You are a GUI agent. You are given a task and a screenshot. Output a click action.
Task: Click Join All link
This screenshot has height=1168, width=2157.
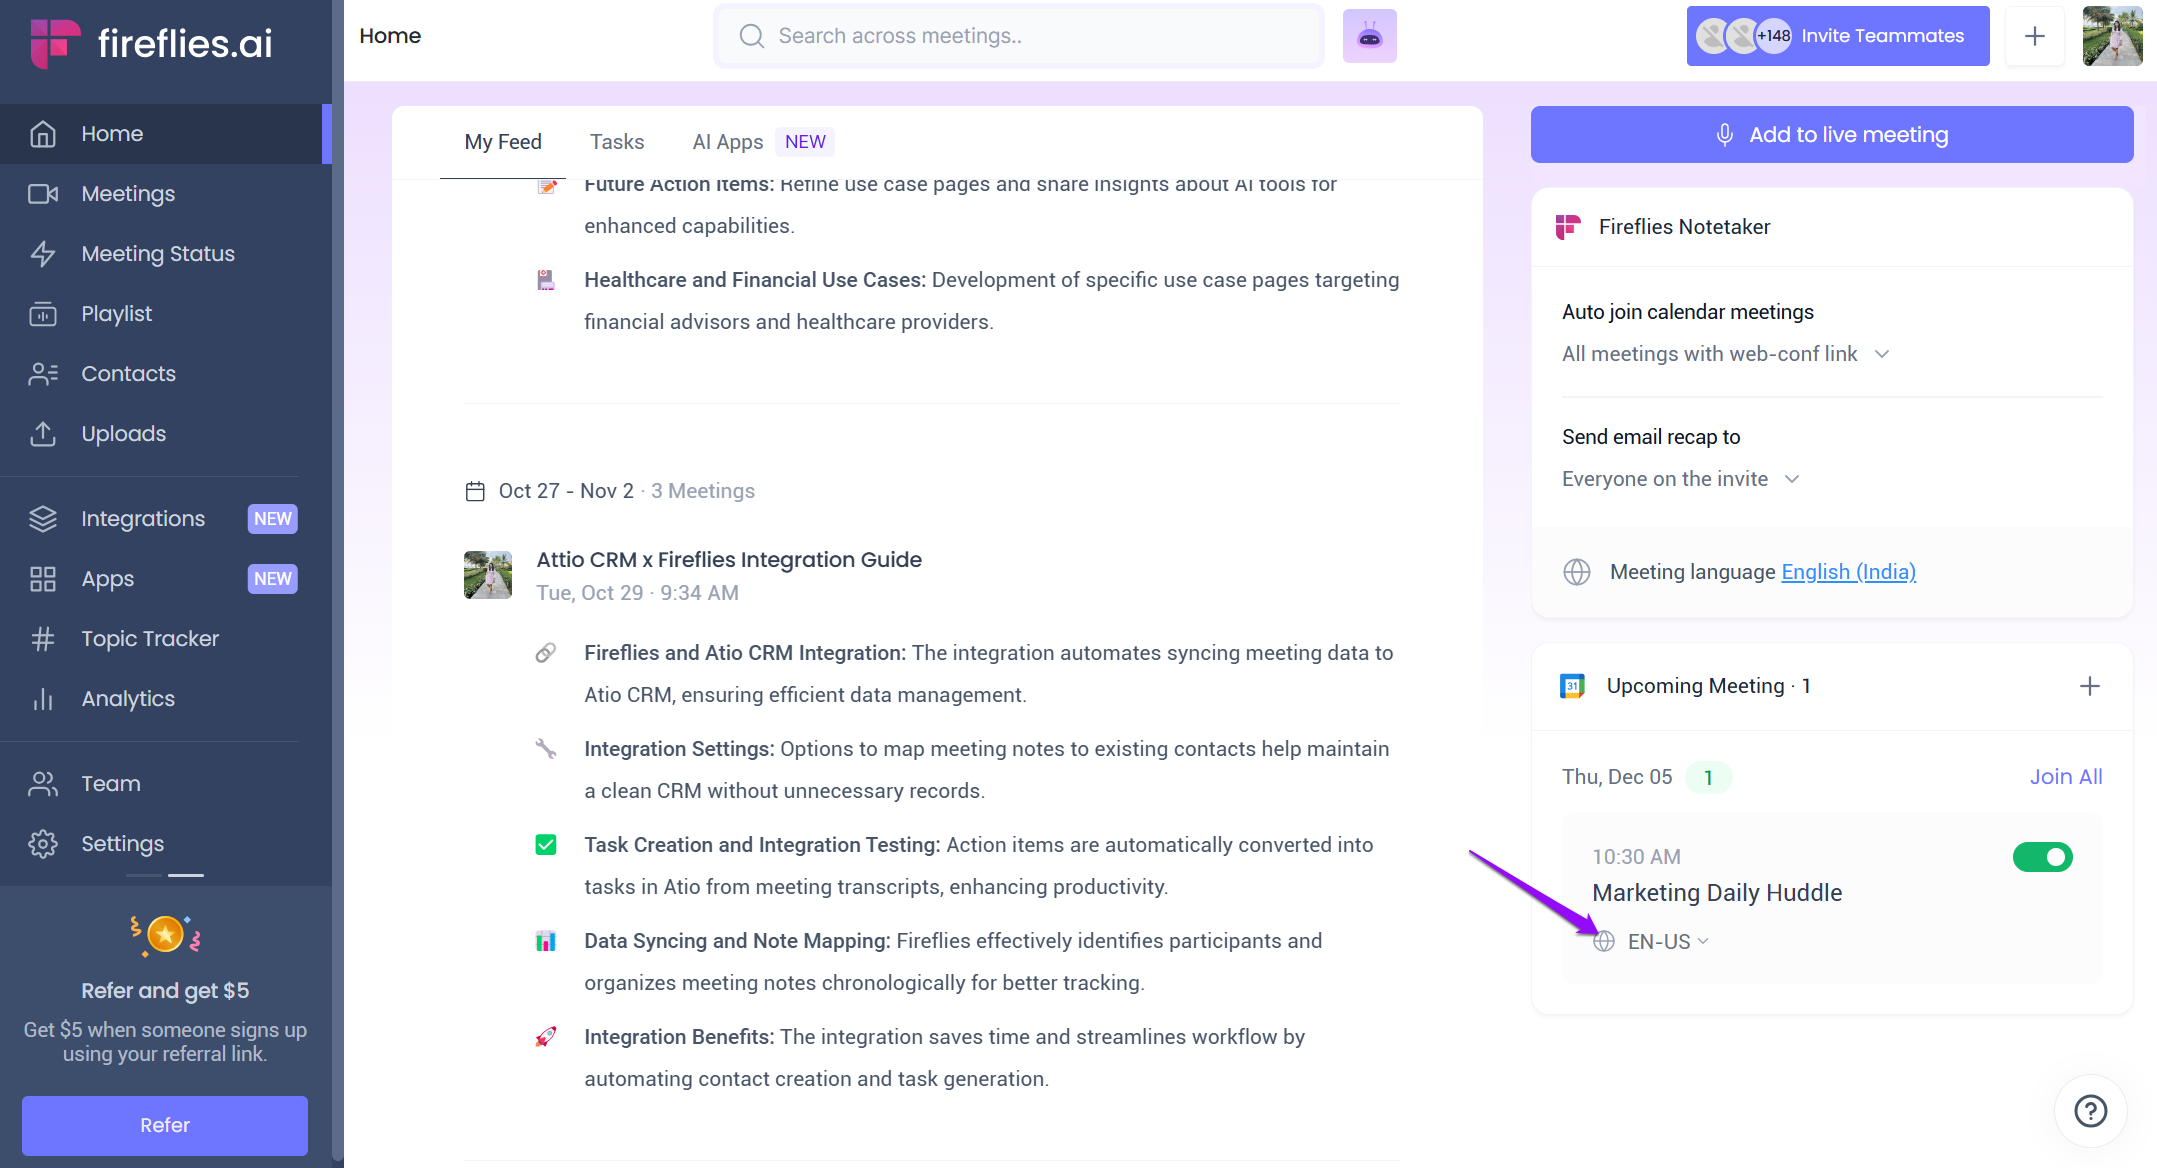(2065, 777)
